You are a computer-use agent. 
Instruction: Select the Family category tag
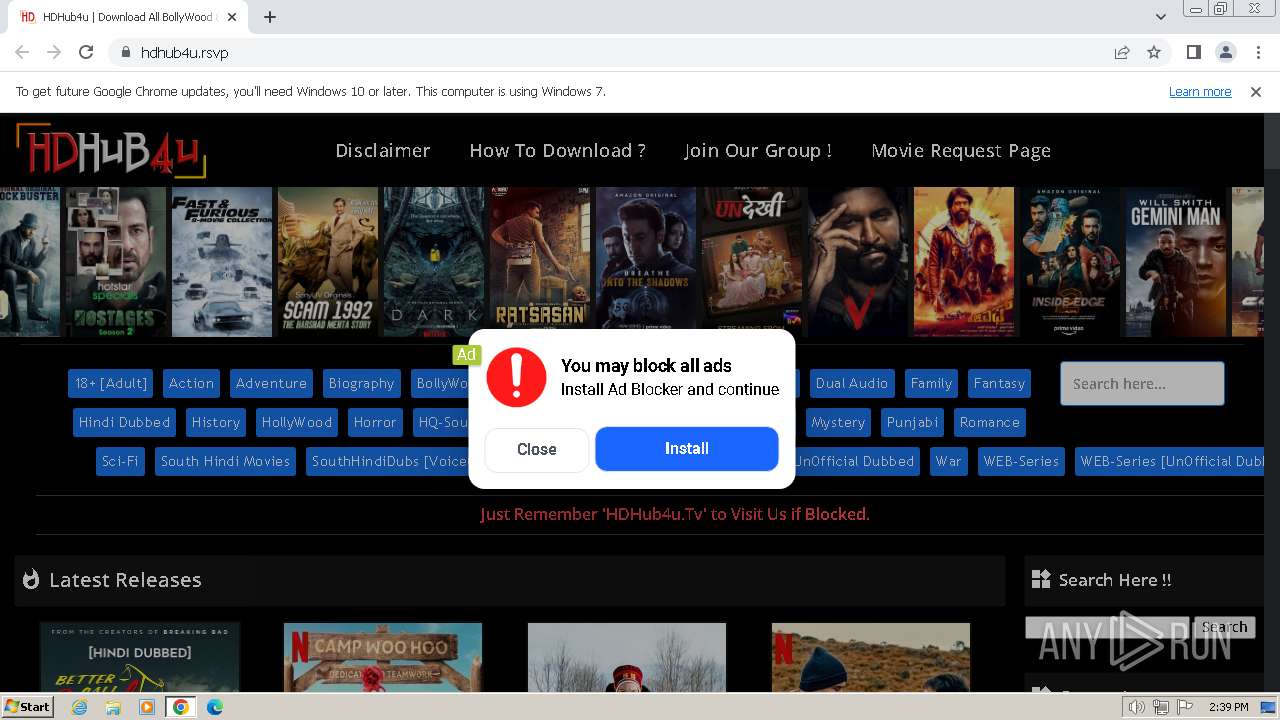pos(931,383)
